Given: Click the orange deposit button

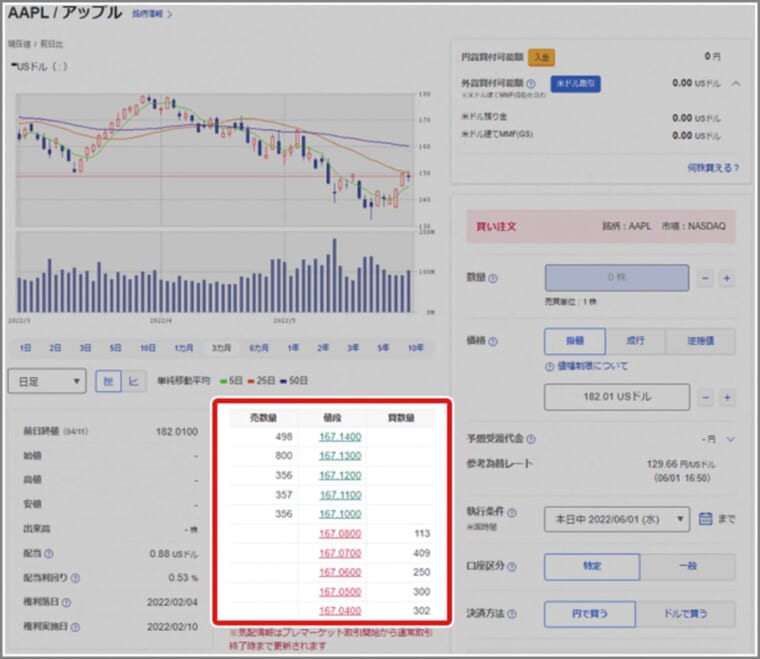Looking at the screenshot, I should click(541, 57).
